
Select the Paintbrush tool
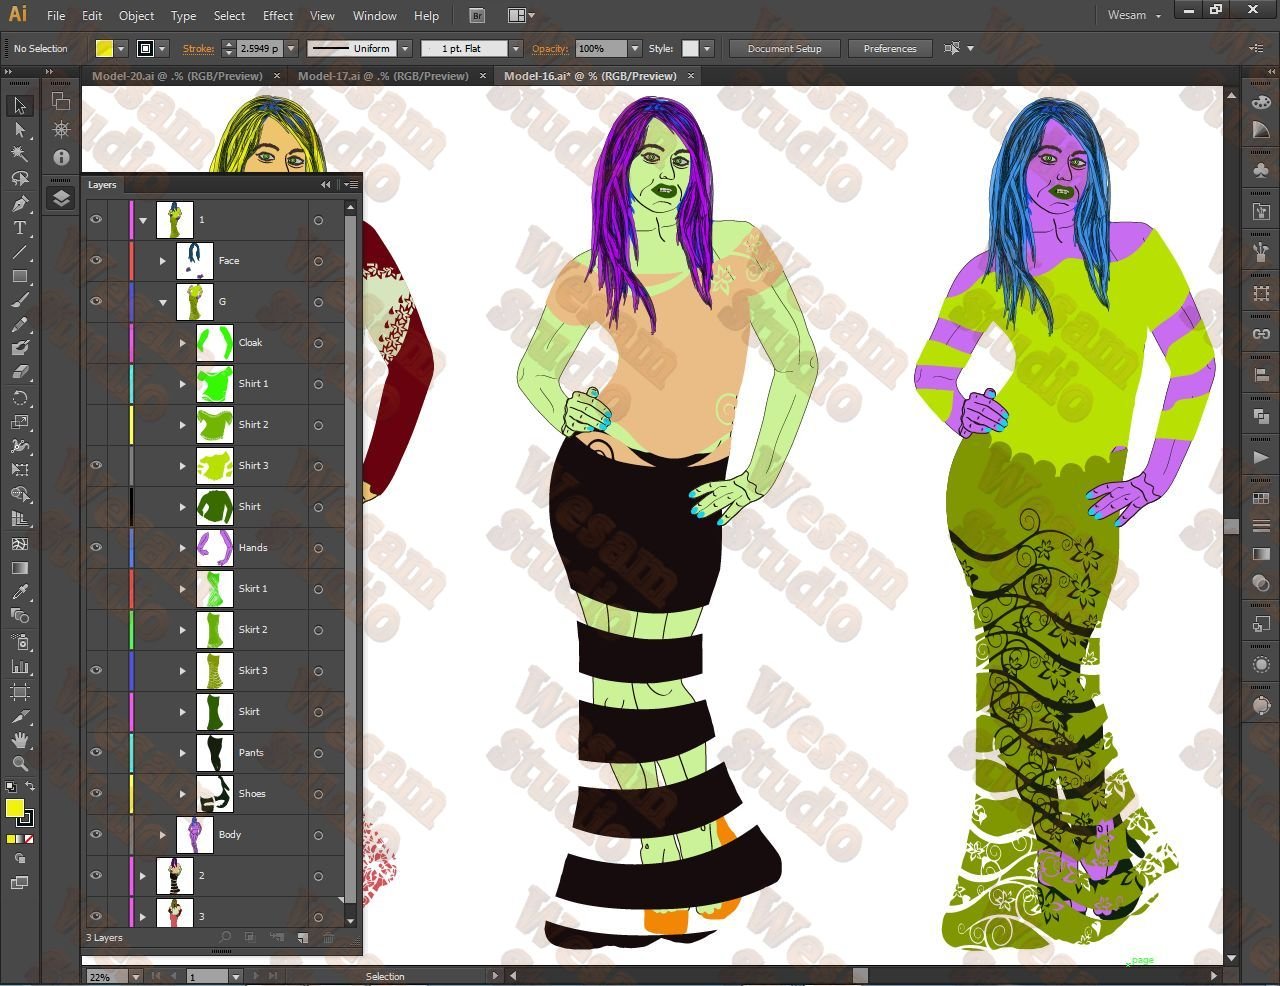20,300
